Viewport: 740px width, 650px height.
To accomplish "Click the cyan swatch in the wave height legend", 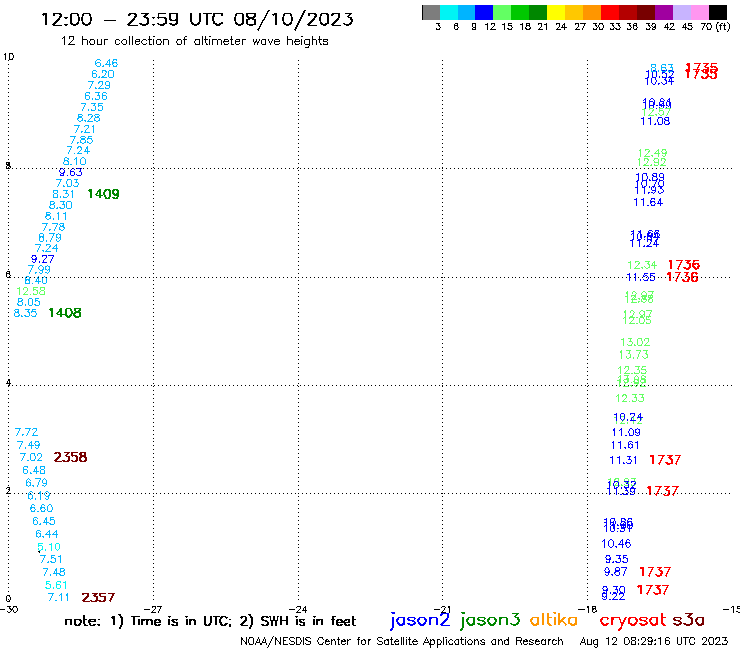I will pyautogui.click(x=449, y=12).
